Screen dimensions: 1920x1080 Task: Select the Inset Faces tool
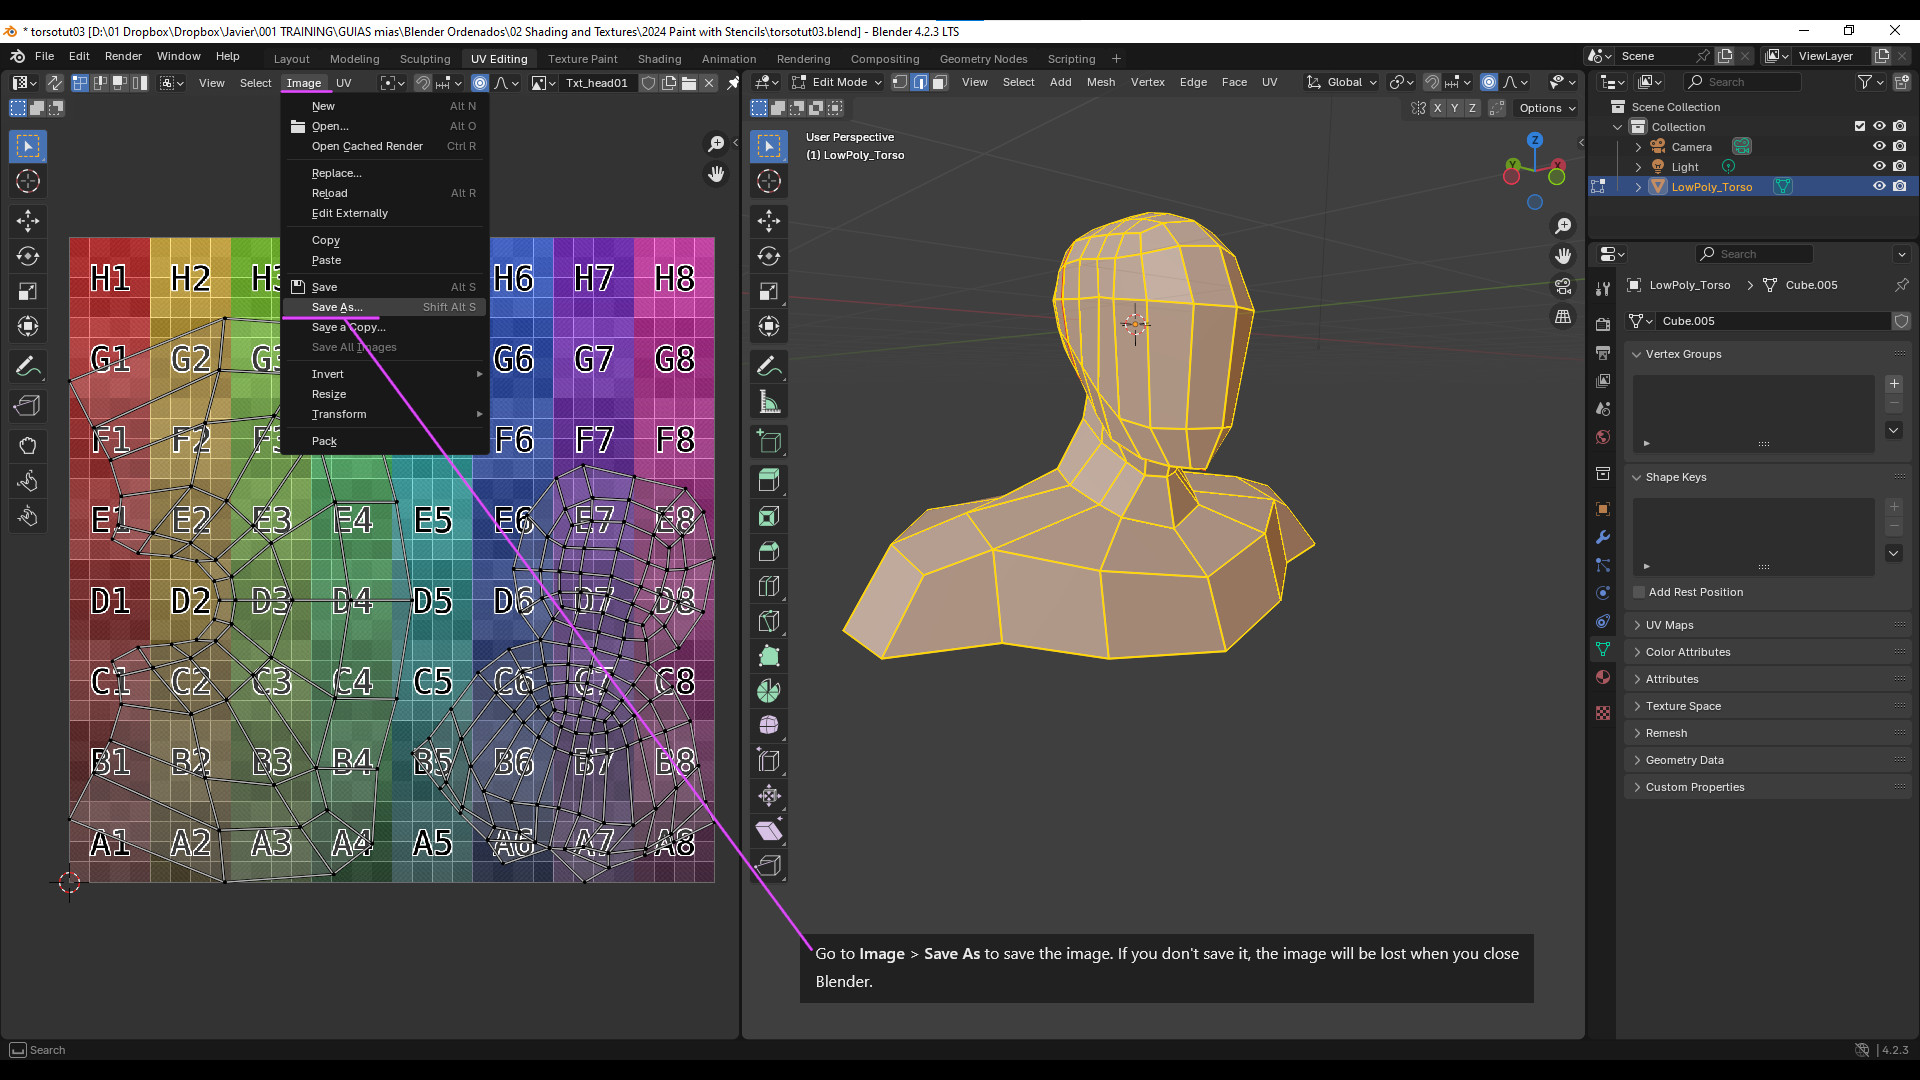tap(769, 516)
